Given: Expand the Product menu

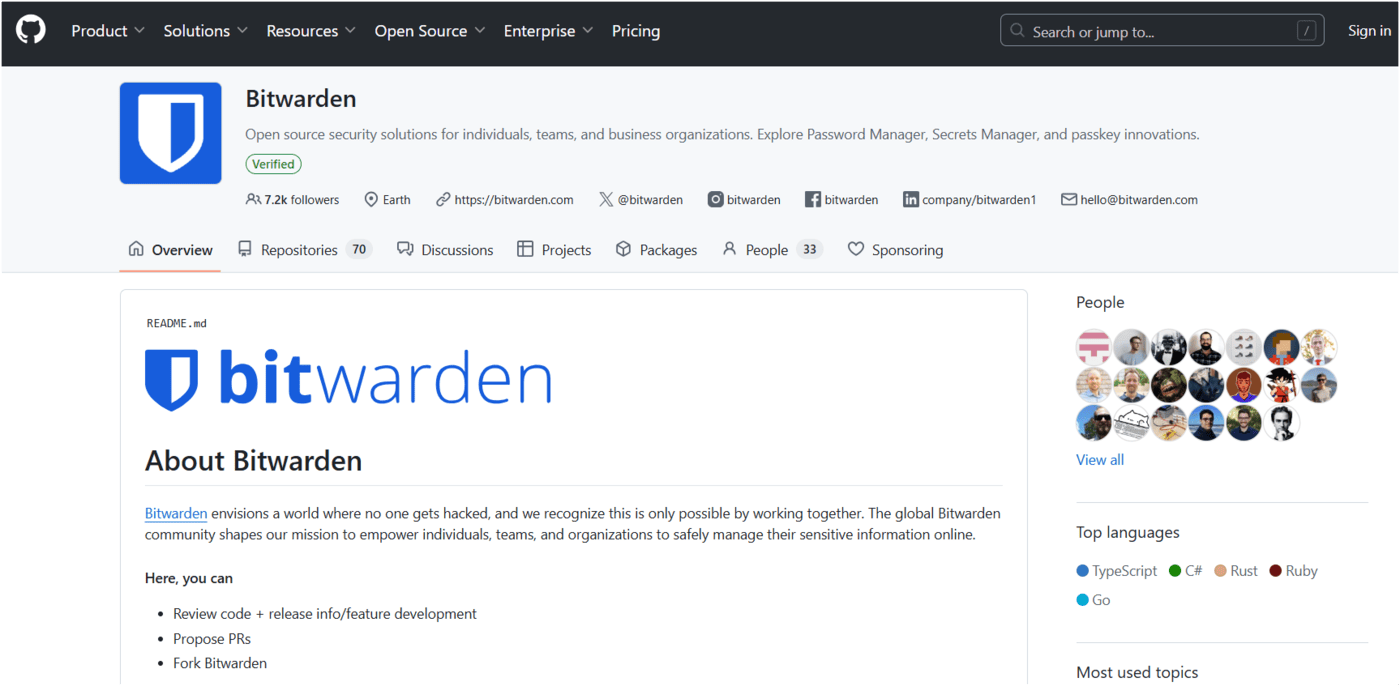Looking at the screenshot, I should pos(108,31).
